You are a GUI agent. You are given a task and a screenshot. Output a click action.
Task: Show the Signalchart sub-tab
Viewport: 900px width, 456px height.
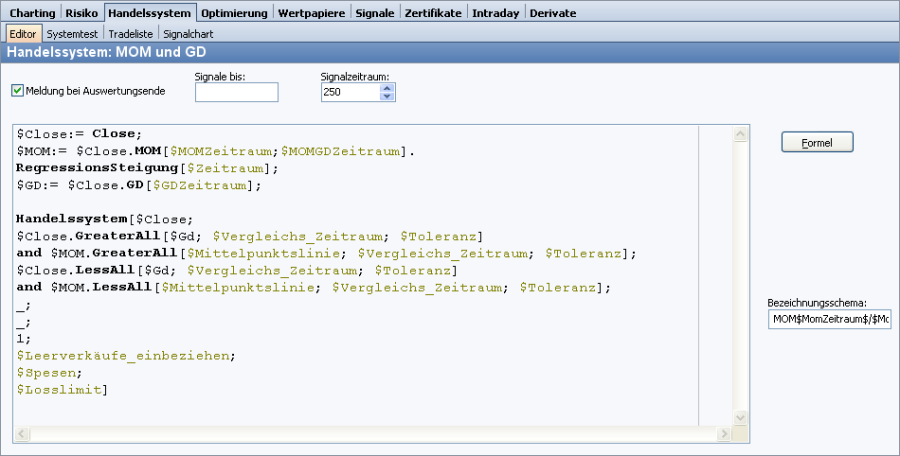[x=188, y=34]
